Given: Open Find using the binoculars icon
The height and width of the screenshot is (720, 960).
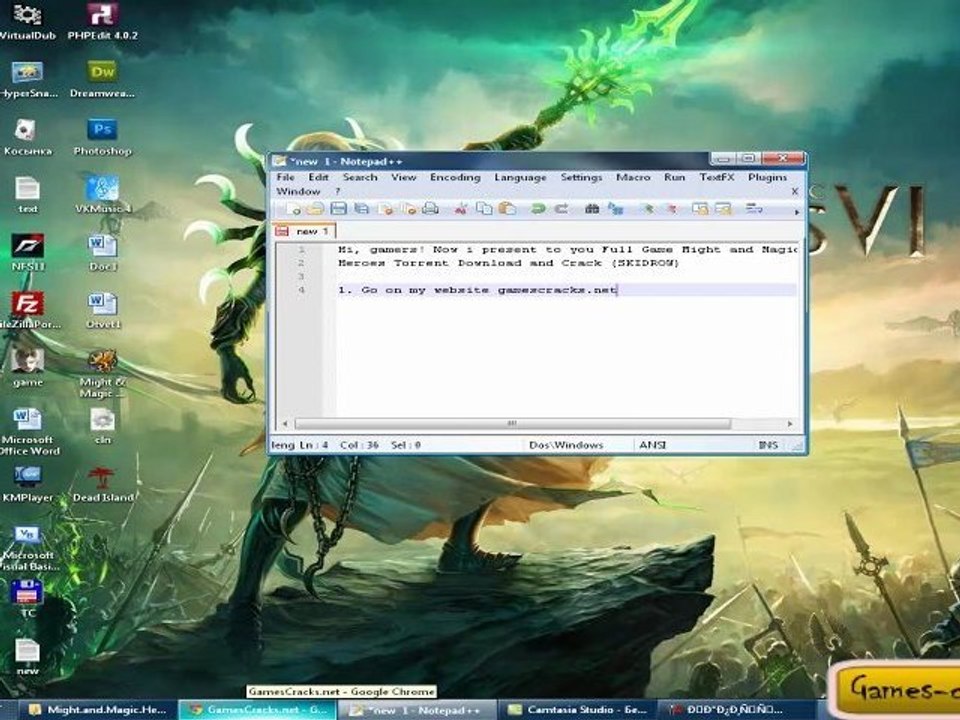Looking at the screenshot, I should (x=591, y=209).
